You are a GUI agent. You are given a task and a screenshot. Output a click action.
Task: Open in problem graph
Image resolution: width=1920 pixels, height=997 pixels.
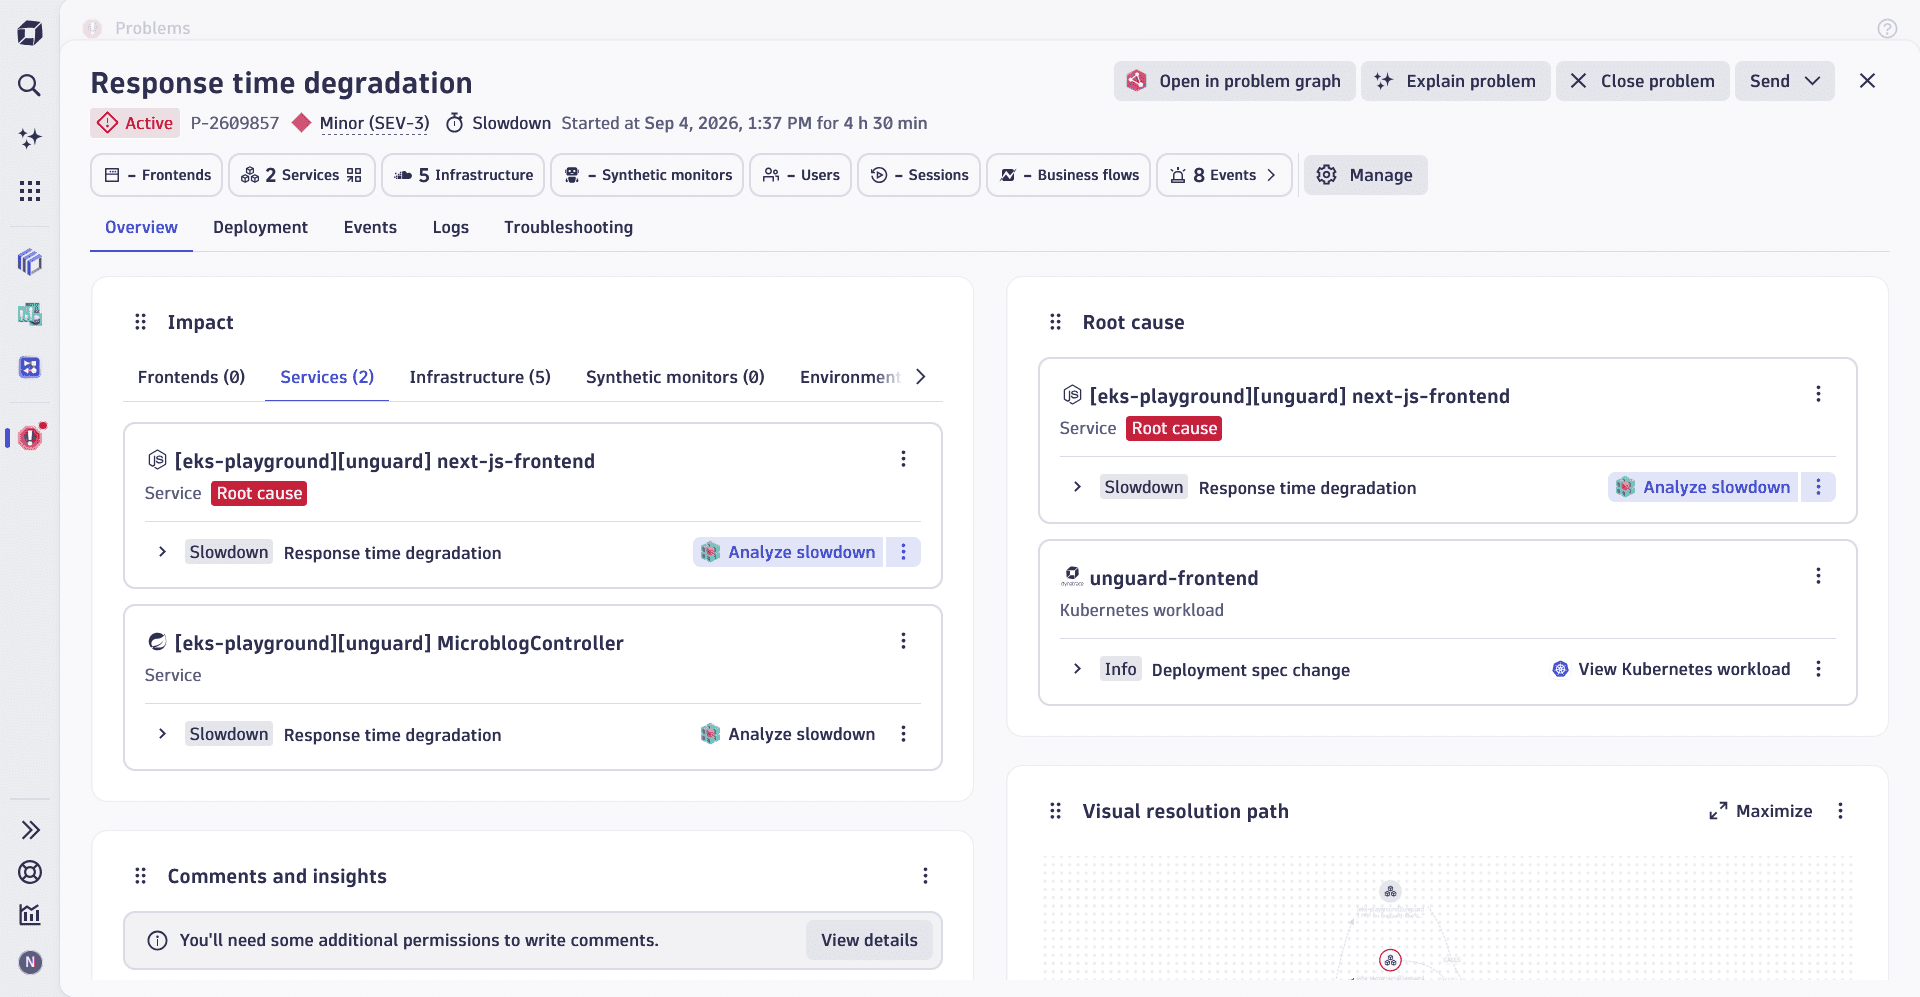pos(1235,81)
